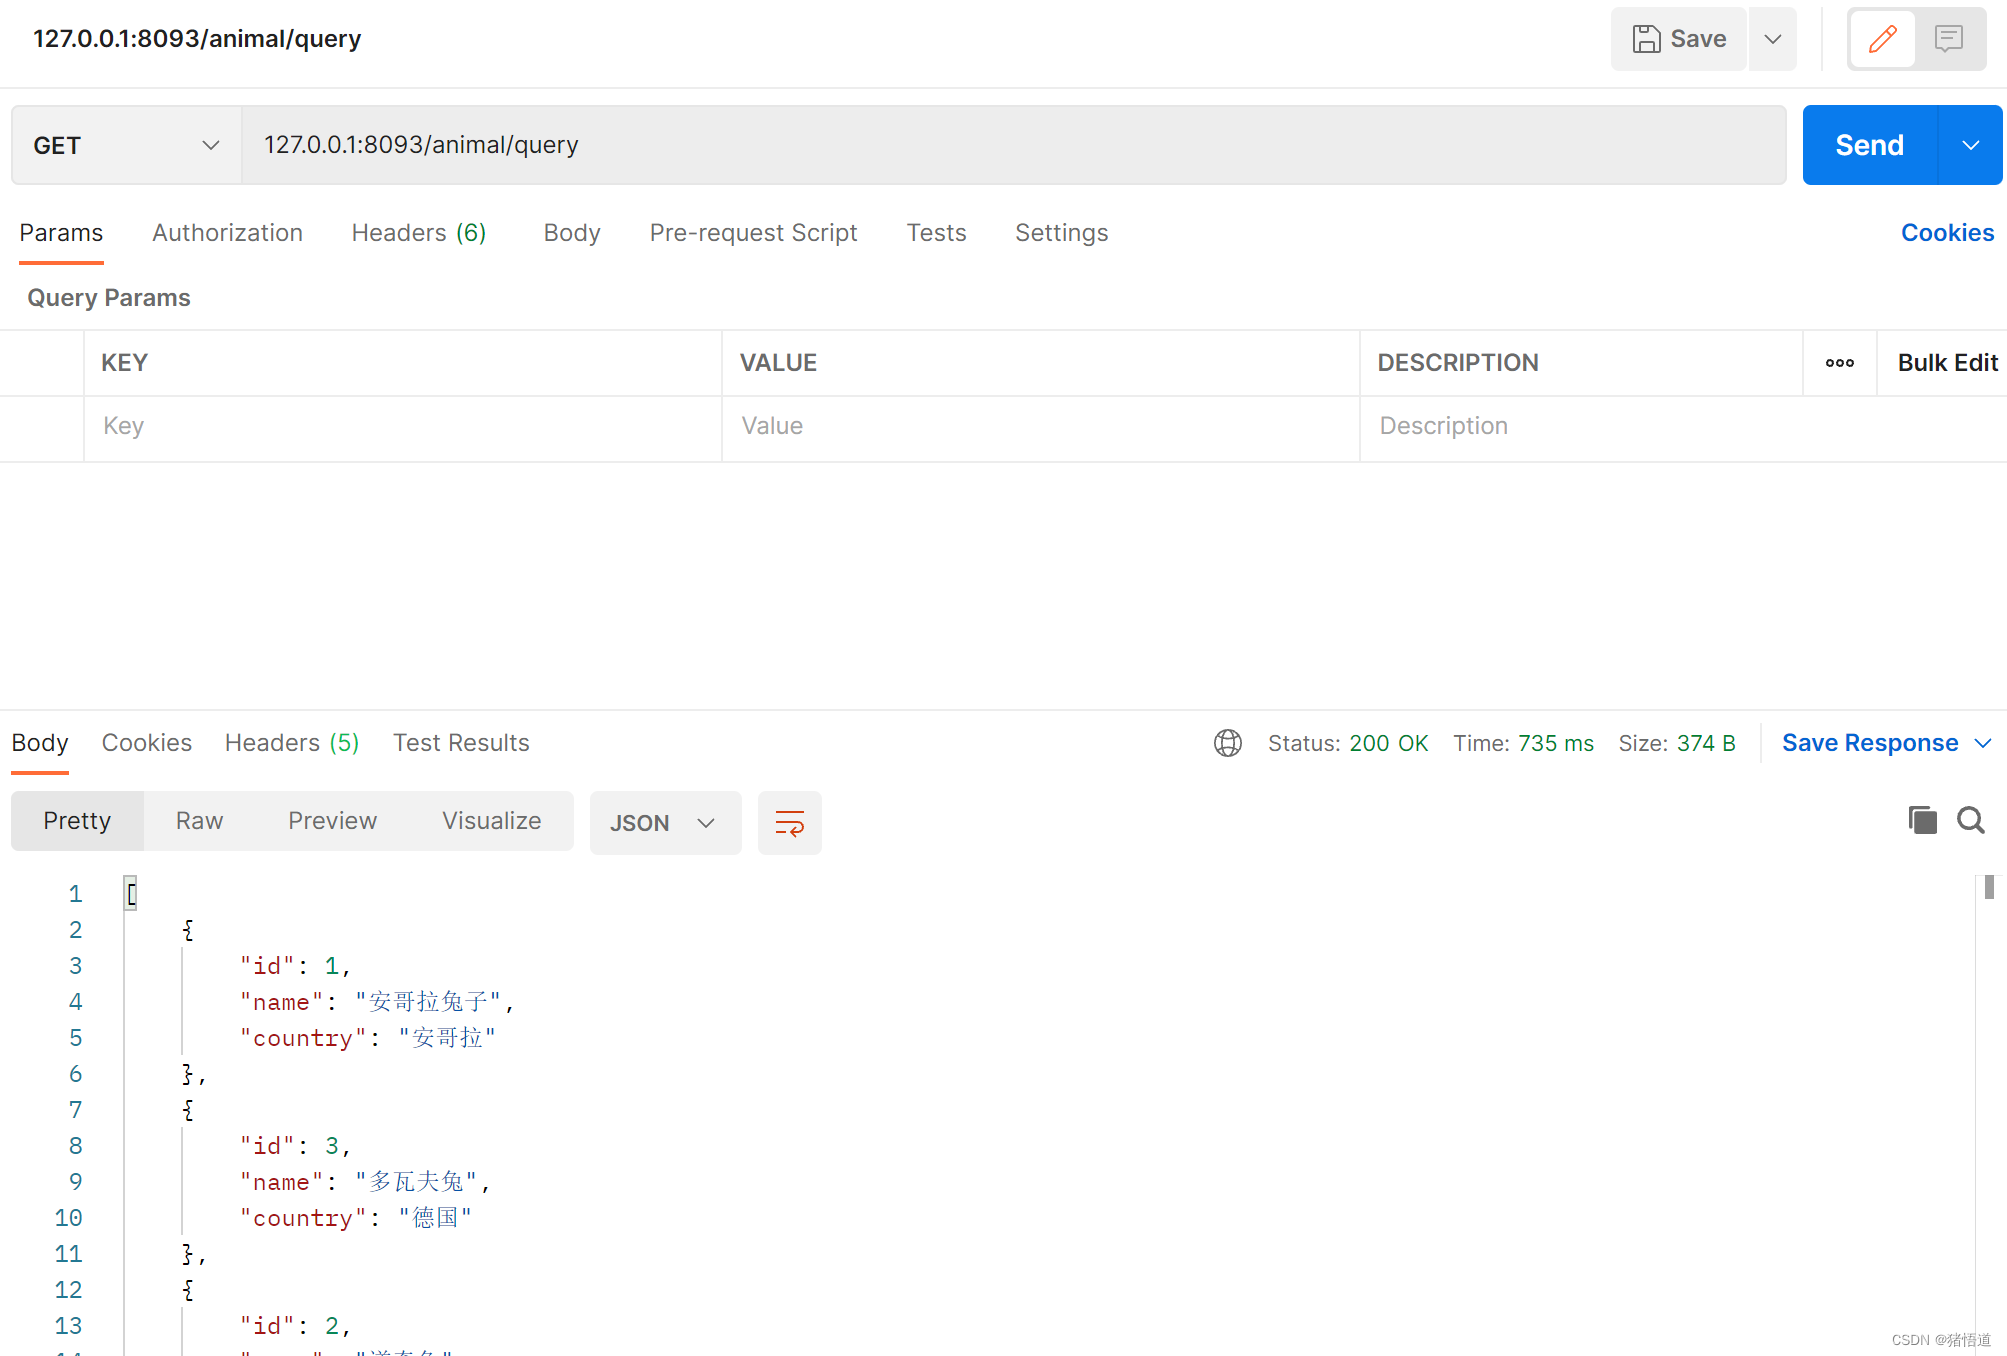Image resolution: width=2007 pixels, height=1356 pixels.
Task: Toggle the word wrap lines icon
Action: (x=789, y=823)
